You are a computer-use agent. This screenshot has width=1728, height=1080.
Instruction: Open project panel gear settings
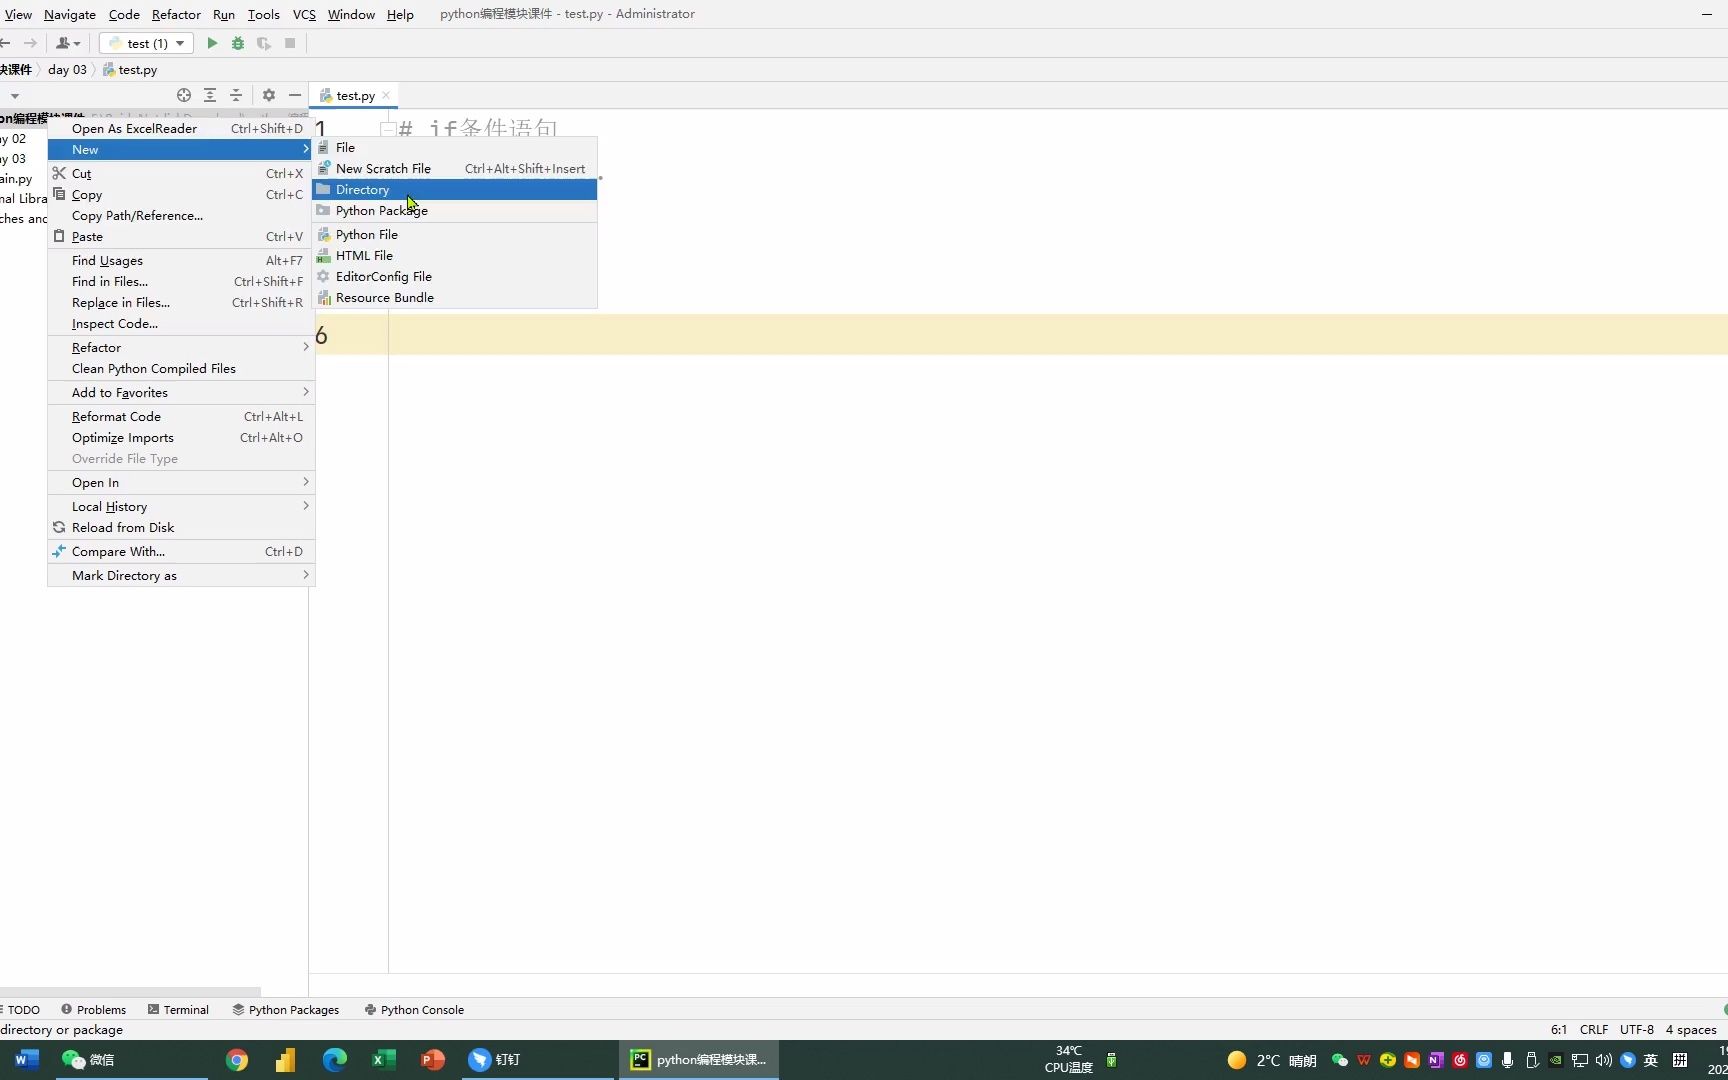click(269, 95)
